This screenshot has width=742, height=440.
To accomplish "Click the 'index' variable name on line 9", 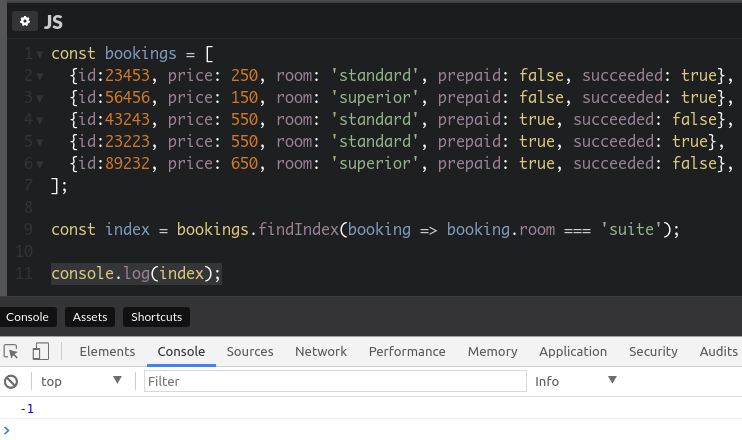I will 127,229.
